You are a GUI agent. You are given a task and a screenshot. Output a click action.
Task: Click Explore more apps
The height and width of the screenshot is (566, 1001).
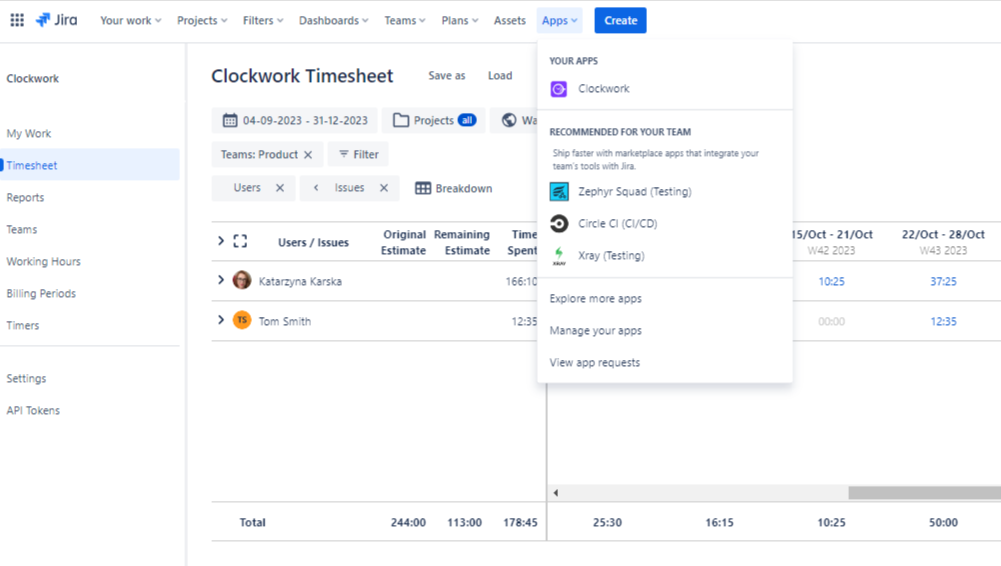point(596,299)
